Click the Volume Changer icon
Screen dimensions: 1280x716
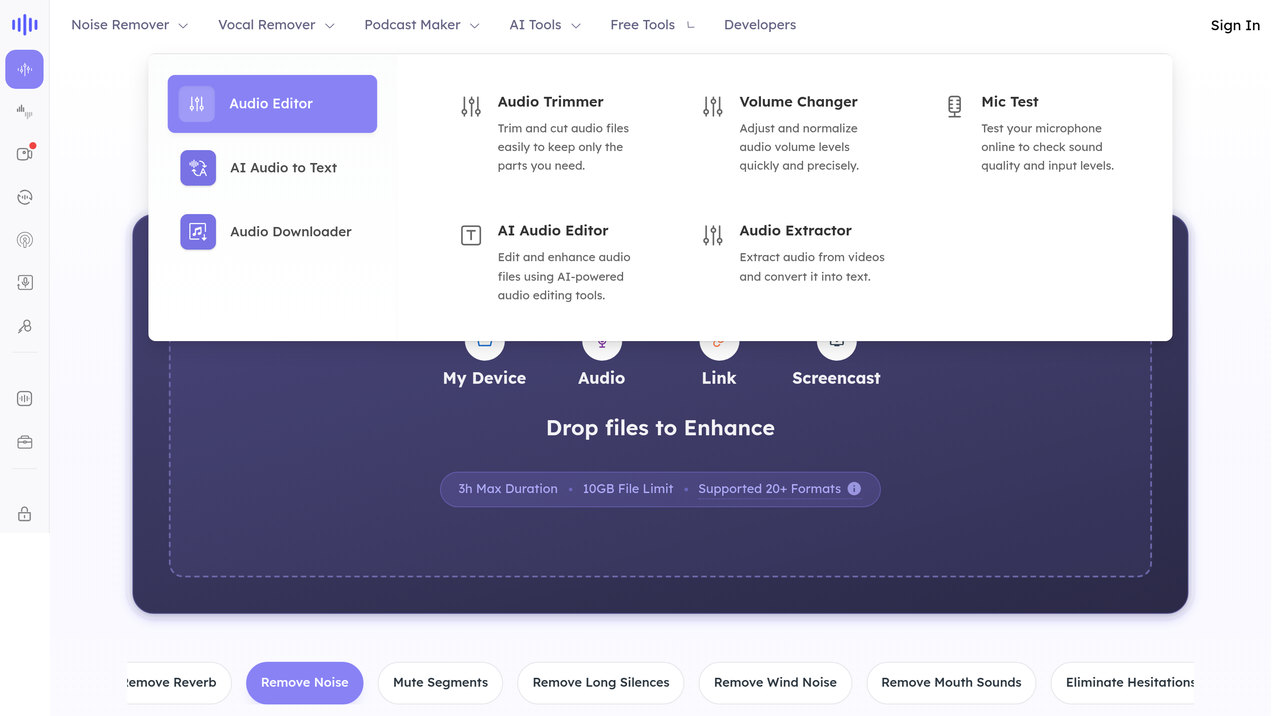click(713, 106)
